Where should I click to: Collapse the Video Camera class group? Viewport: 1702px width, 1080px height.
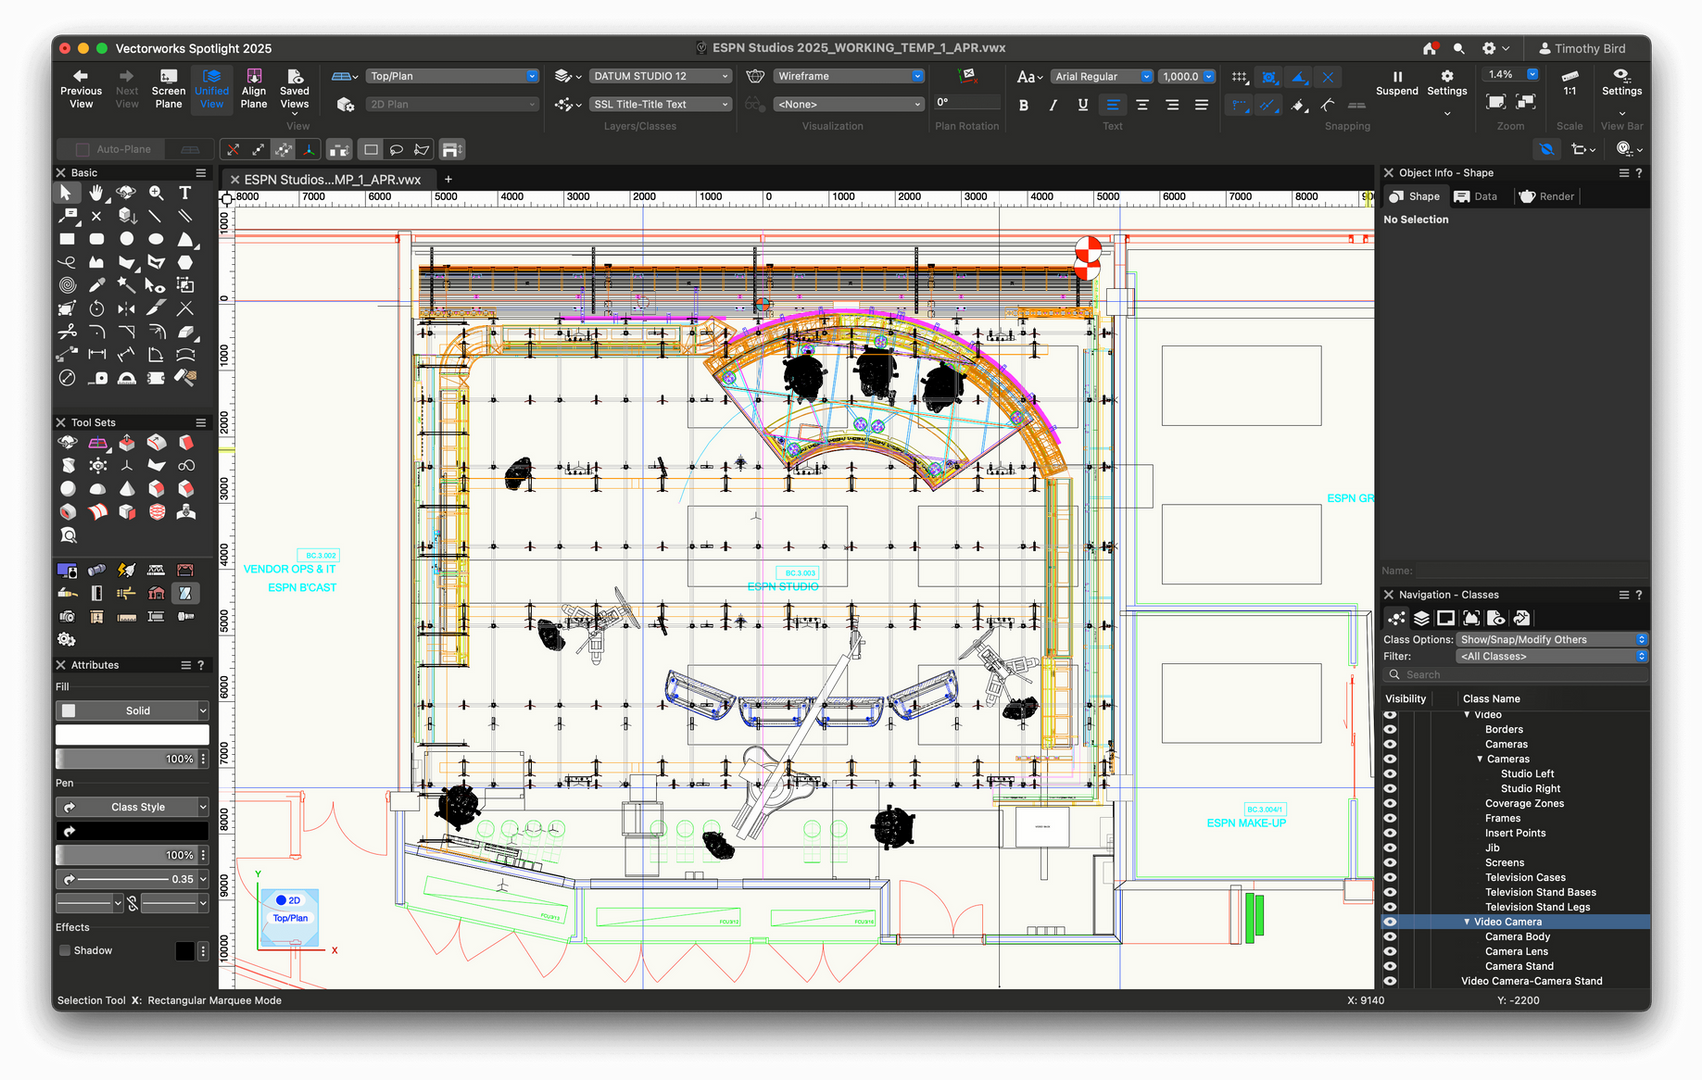tap(1467, 922)
